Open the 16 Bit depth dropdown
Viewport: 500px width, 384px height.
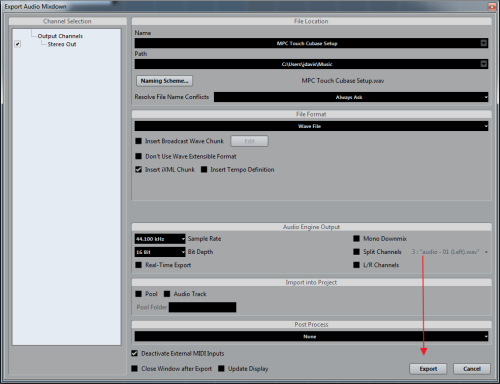[x=160, y=252]
